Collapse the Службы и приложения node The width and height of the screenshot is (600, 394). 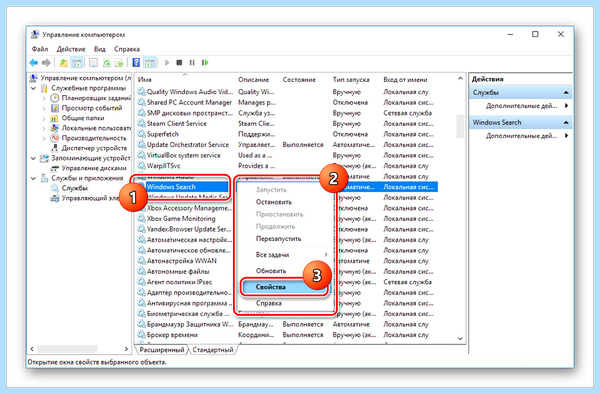click(x=33, y=178)
